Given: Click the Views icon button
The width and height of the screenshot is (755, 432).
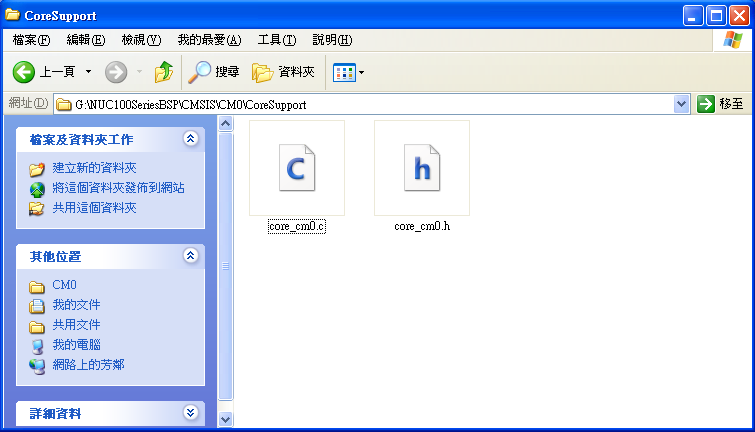Looking at the screenshot, I should (344, 73).
